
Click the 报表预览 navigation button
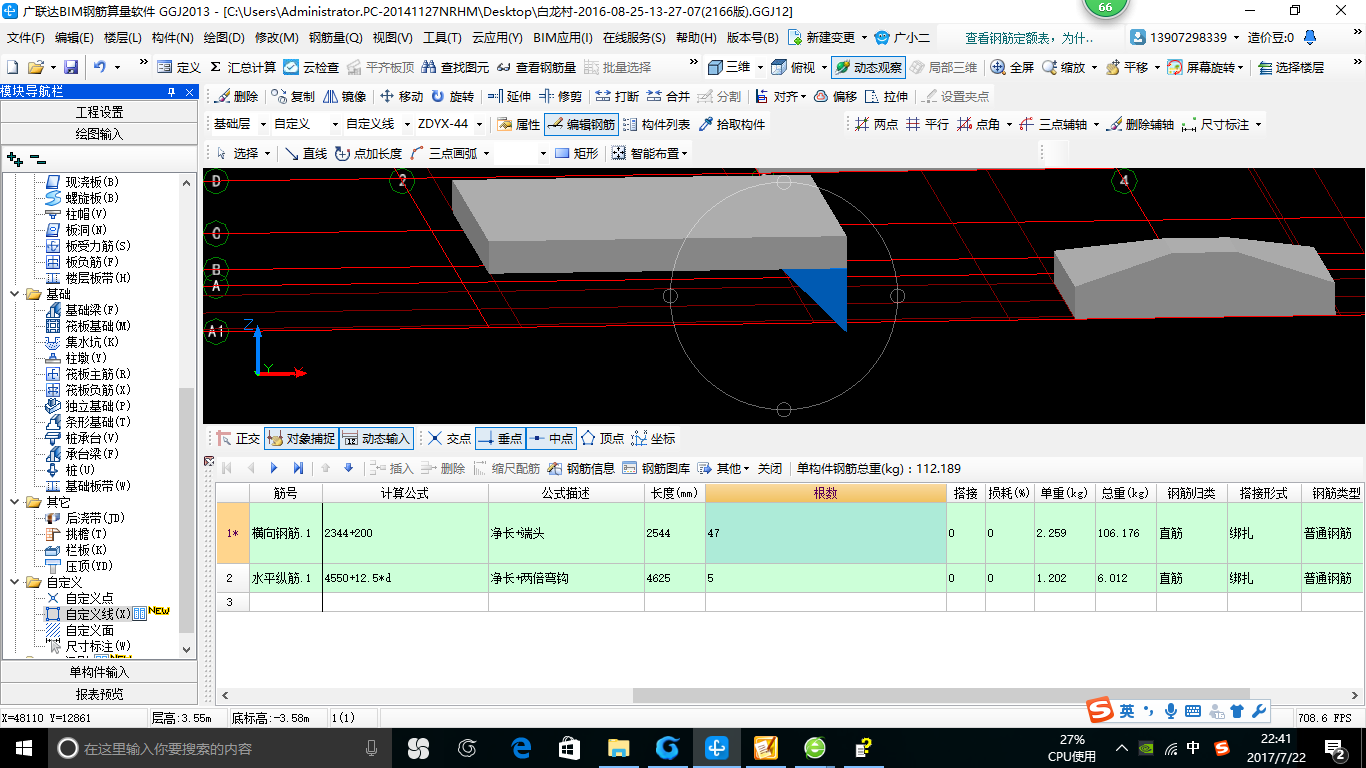(x=100, y=694)
